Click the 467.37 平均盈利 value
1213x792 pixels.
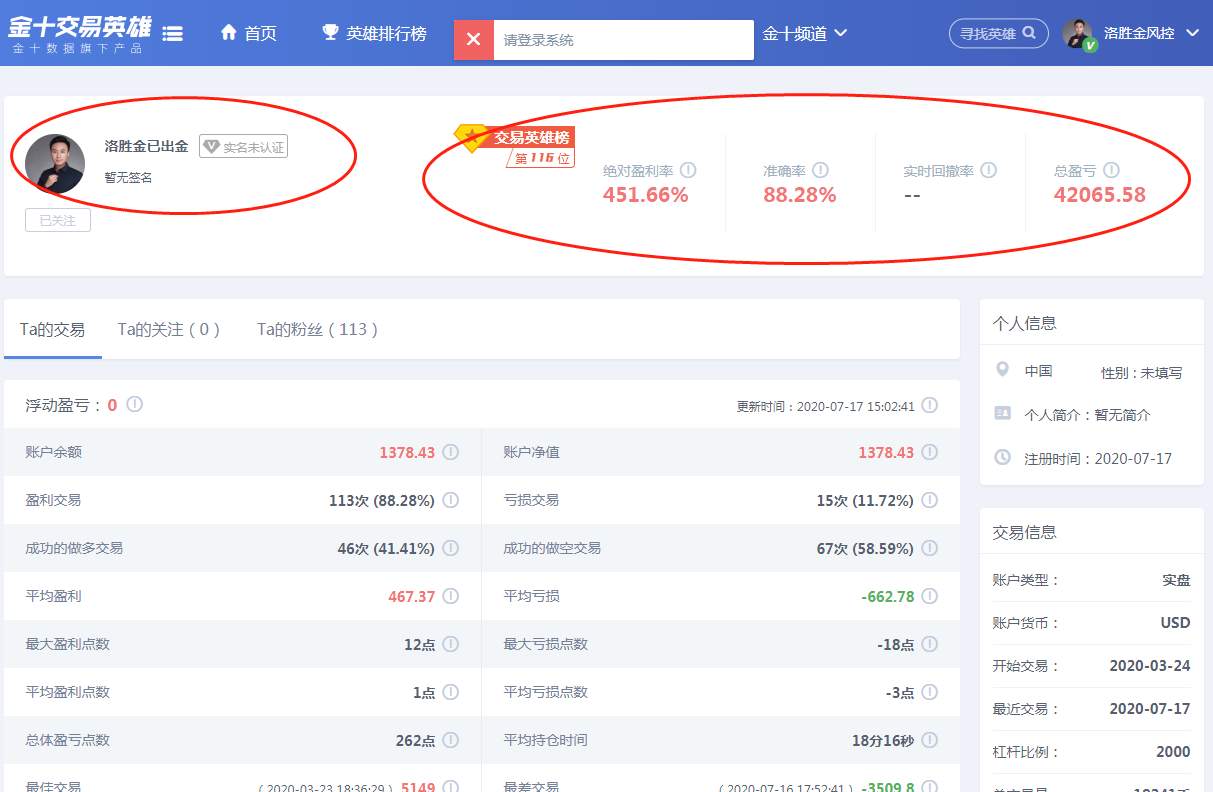[412, 596]
